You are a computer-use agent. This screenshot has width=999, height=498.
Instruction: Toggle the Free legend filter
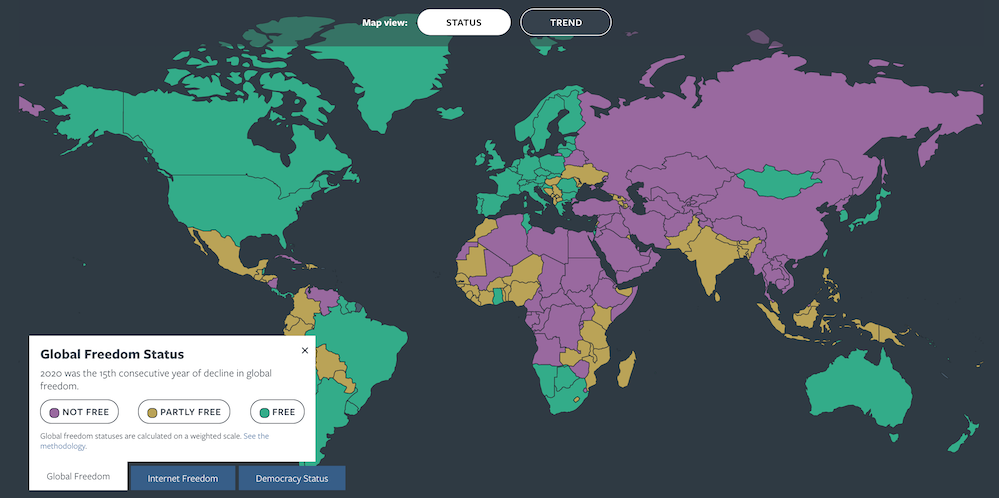tap(277, 411)
